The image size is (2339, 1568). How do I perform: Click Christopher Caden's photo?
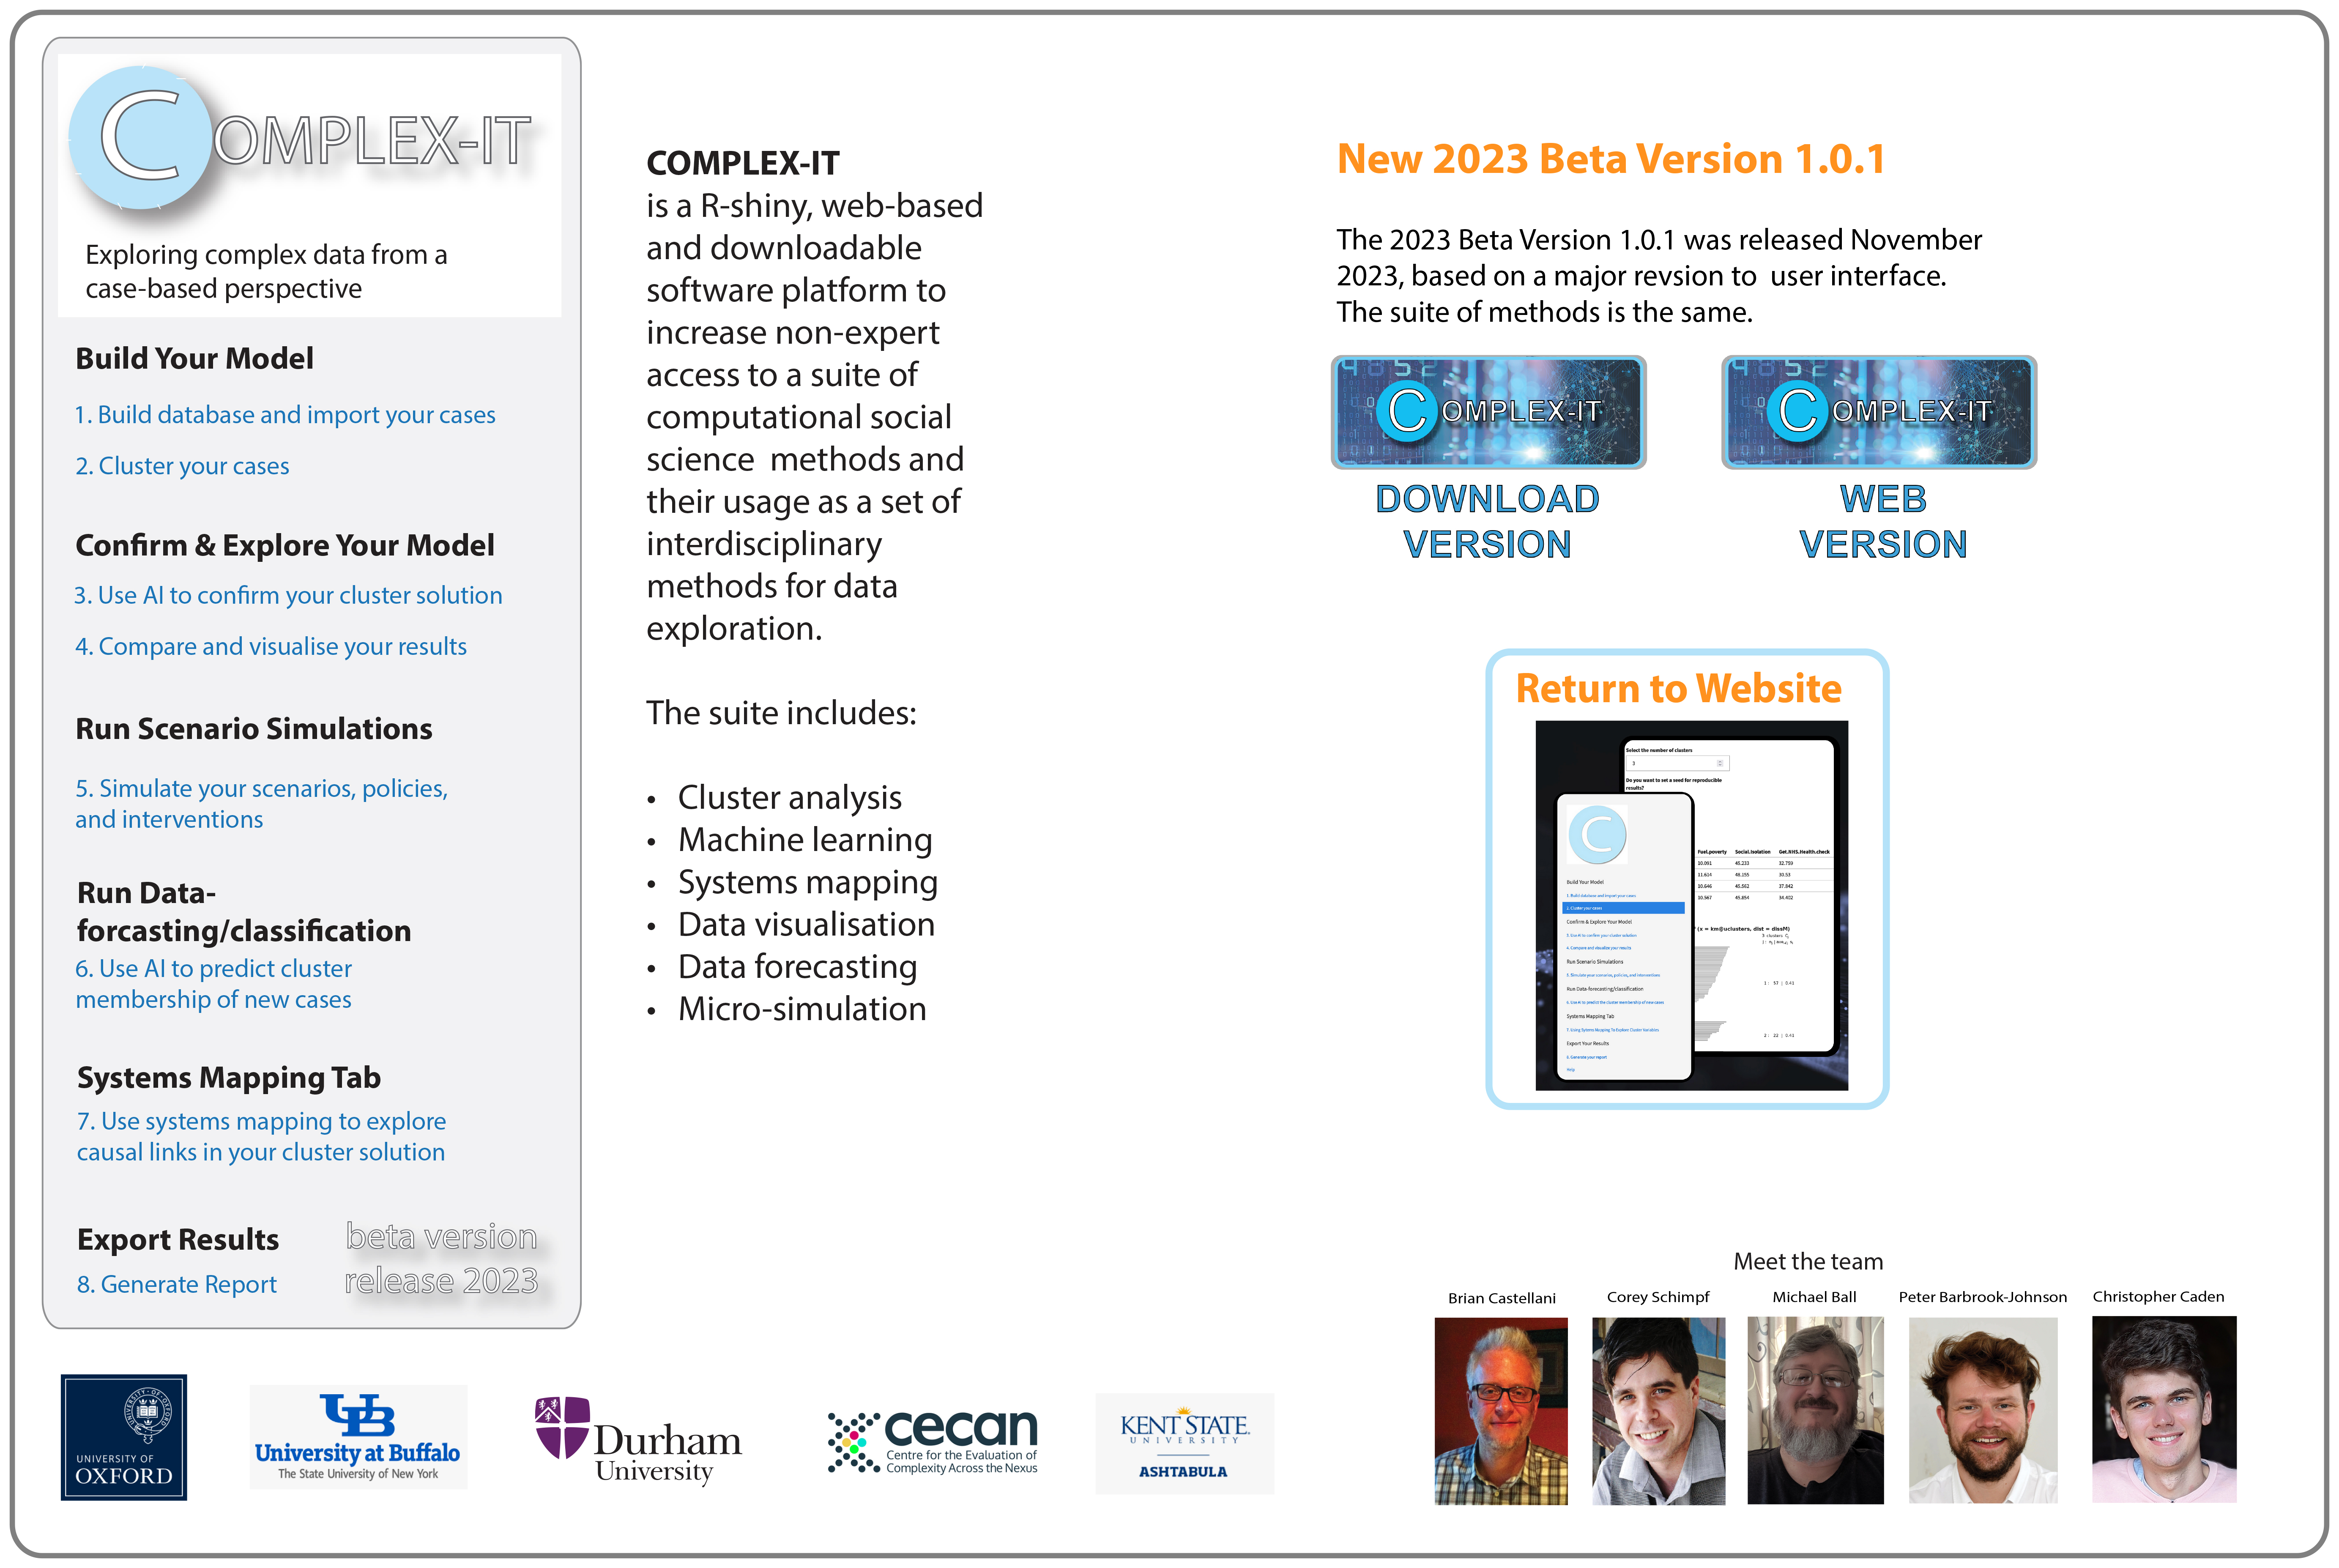[x=2164, y=1410]
